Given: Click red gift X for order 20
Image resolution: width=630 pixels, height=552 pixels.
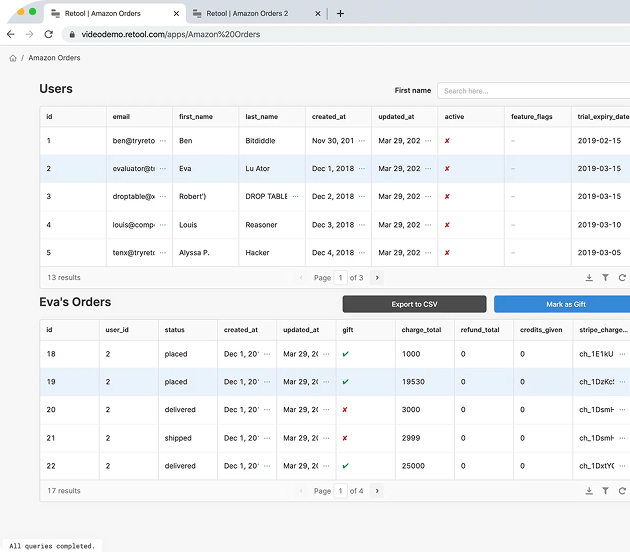Looking at the screenshot, I should tap(345, 410).
